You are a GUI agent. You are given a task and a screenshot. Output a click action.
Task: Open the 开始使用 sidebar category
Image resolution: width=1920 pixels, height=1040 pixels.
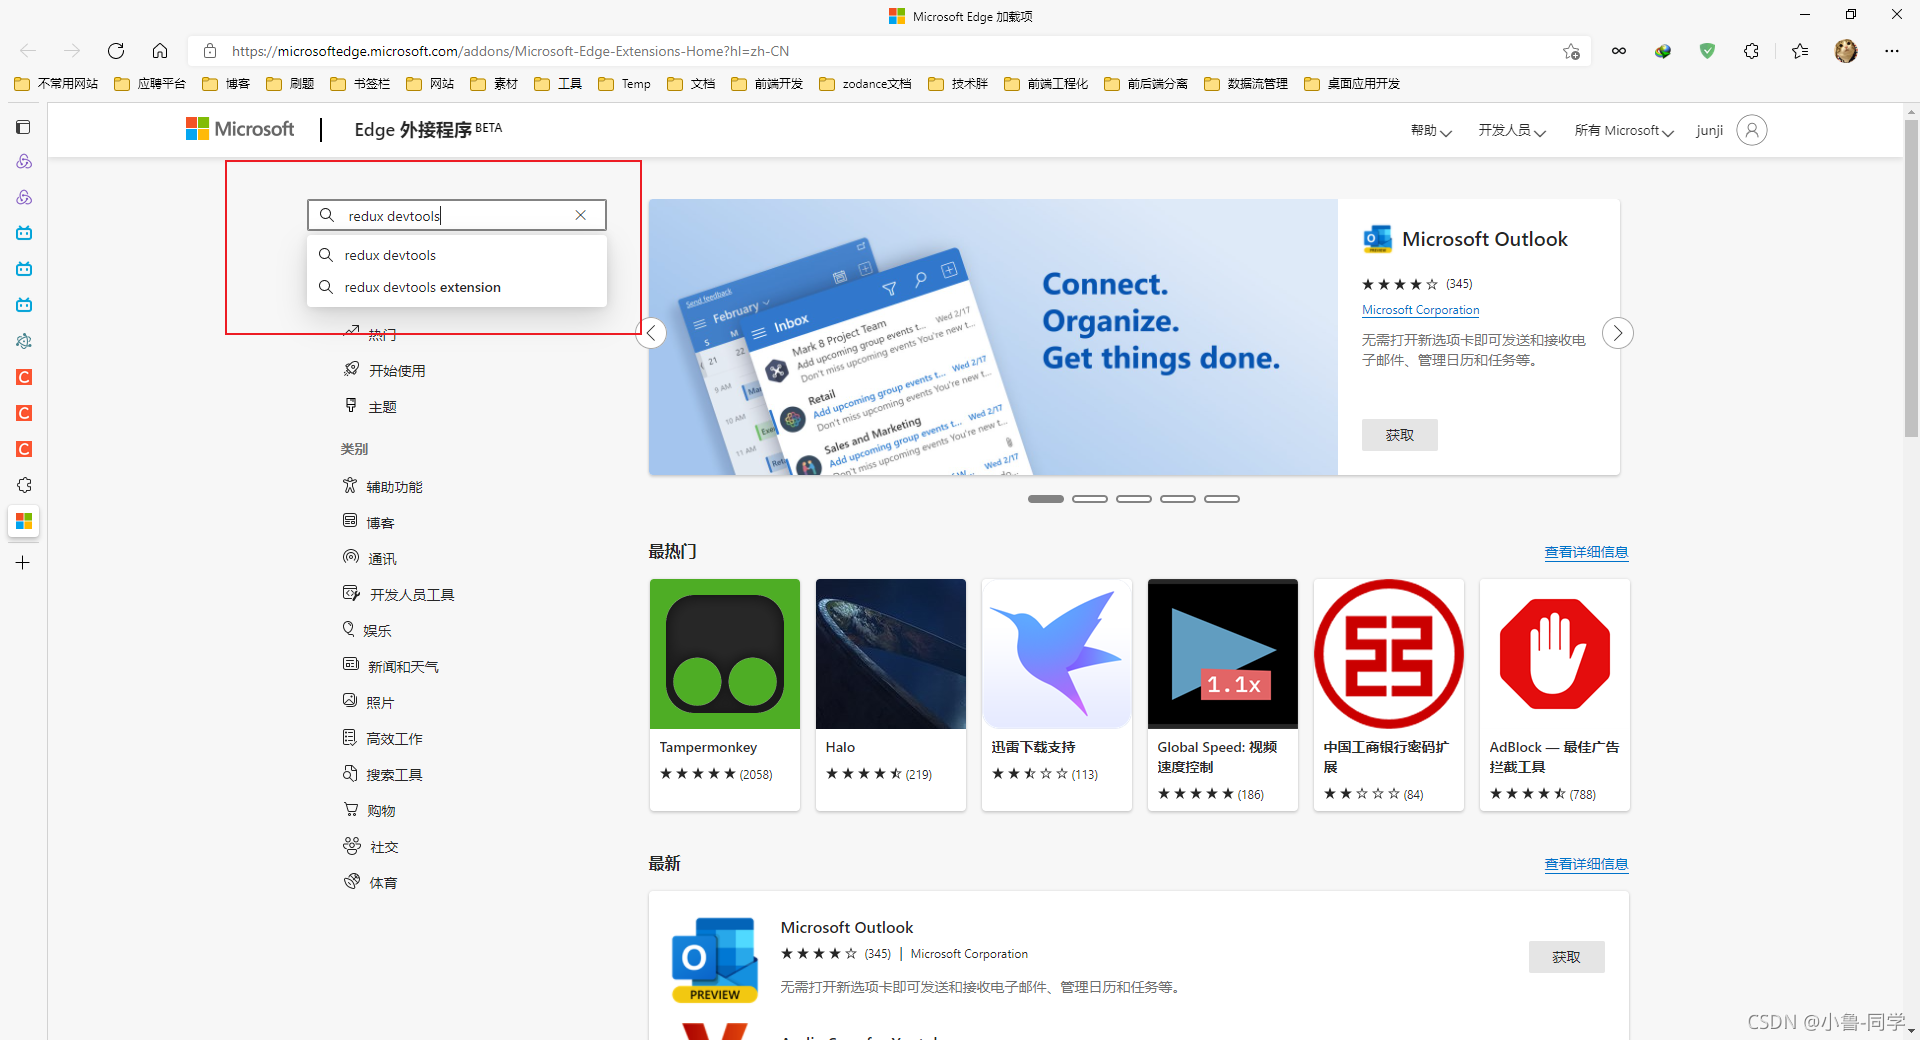[385, 371]
